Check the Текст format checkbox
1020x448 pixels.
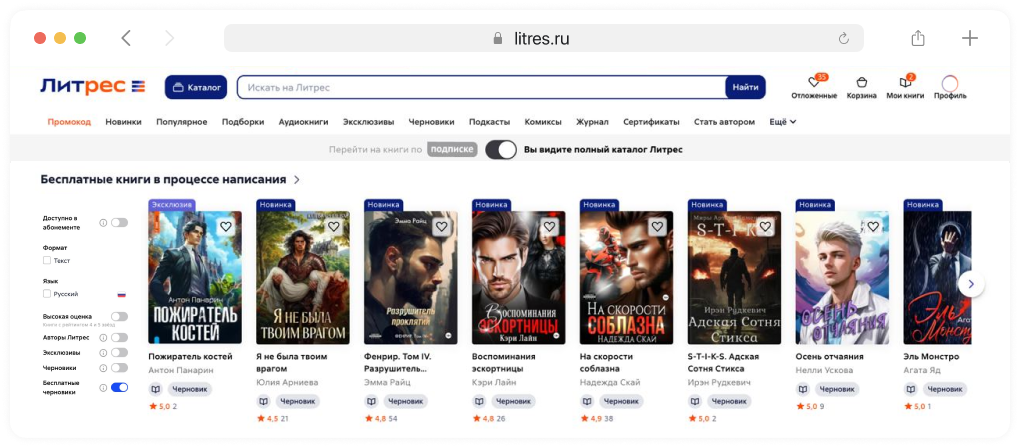click(47, 260)
